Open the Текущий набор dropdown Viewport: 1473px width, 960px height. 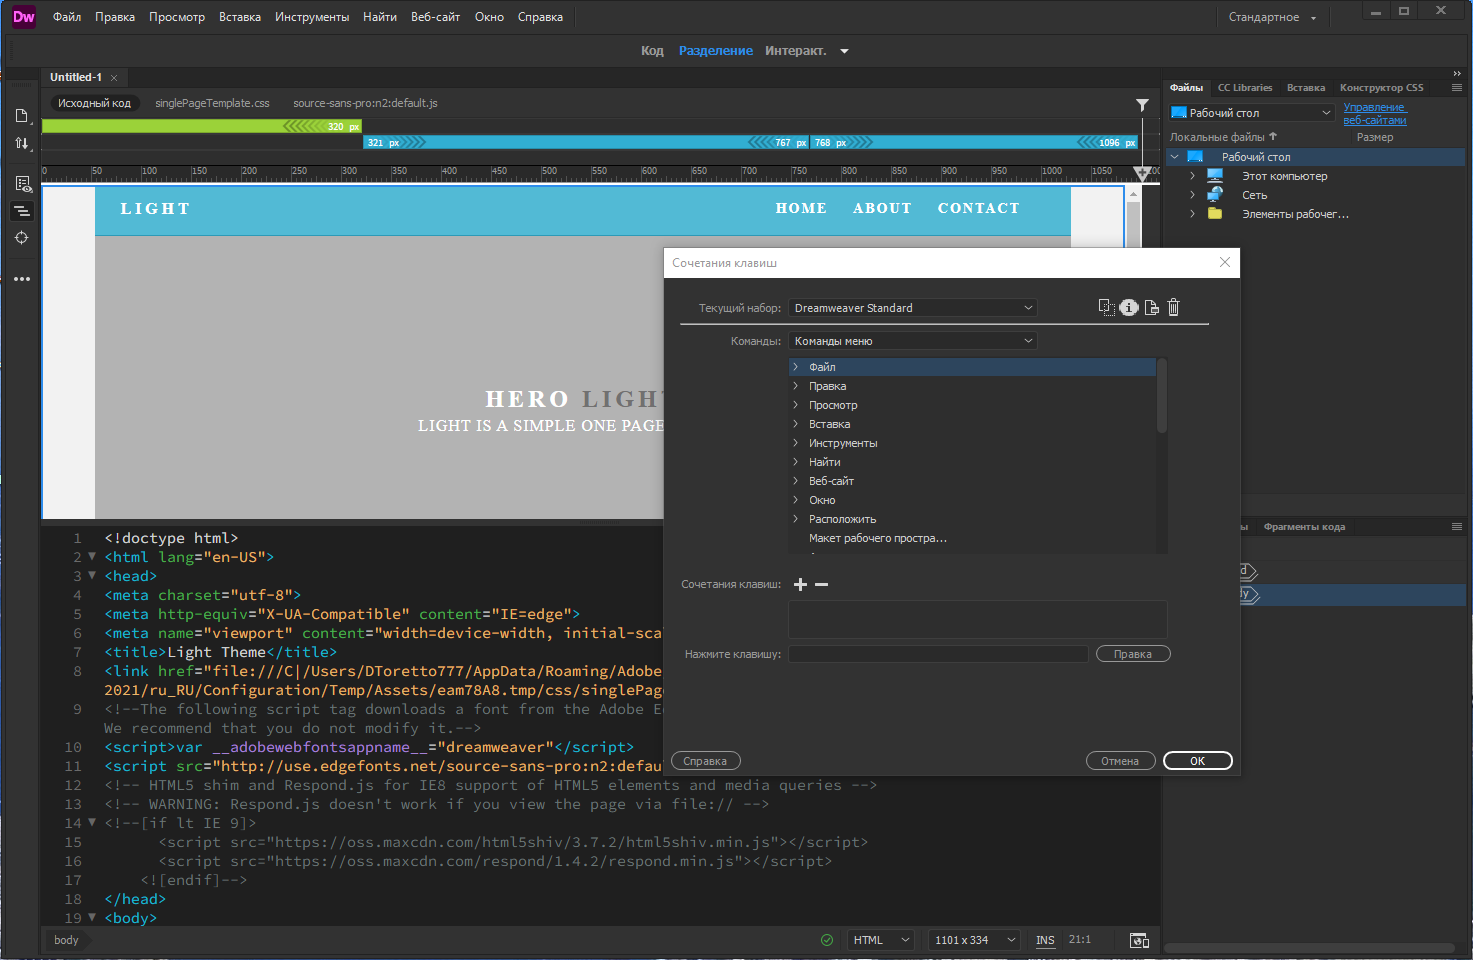click(x=913, y=308)
